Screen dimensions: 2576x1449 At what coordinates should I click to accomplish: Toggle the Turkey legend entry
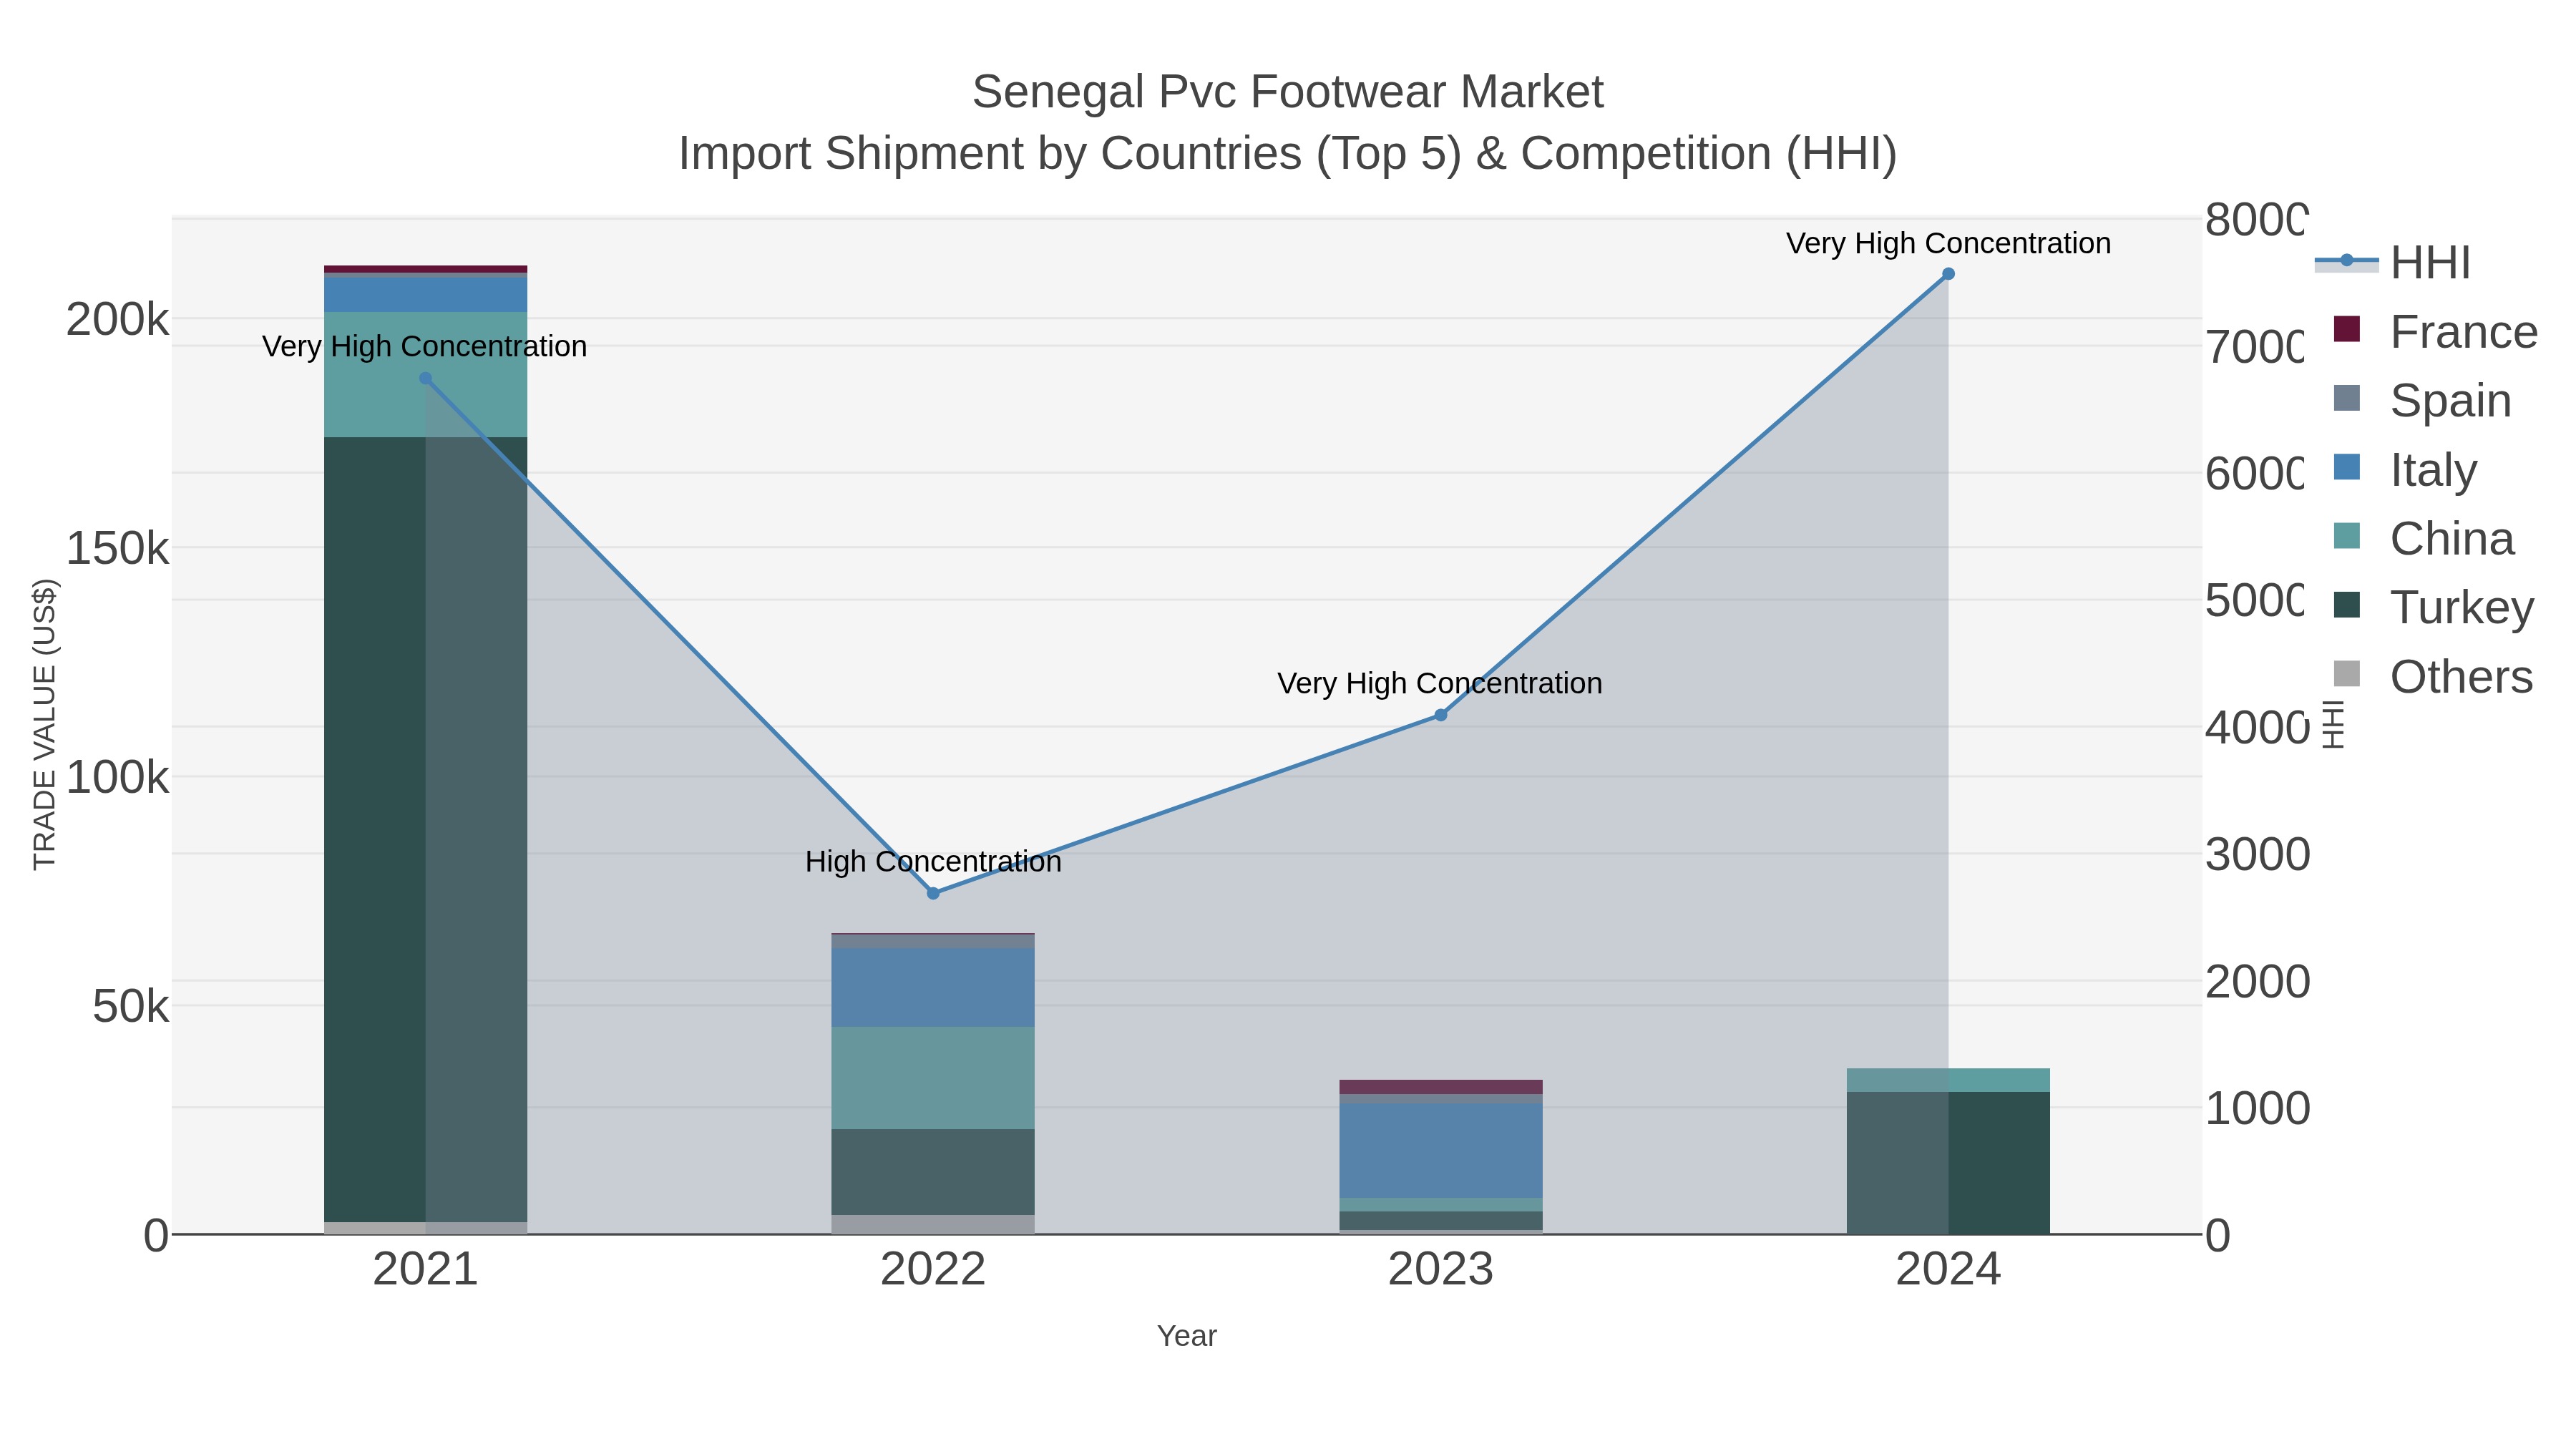pyautogui.click(x=2433, y=607)
